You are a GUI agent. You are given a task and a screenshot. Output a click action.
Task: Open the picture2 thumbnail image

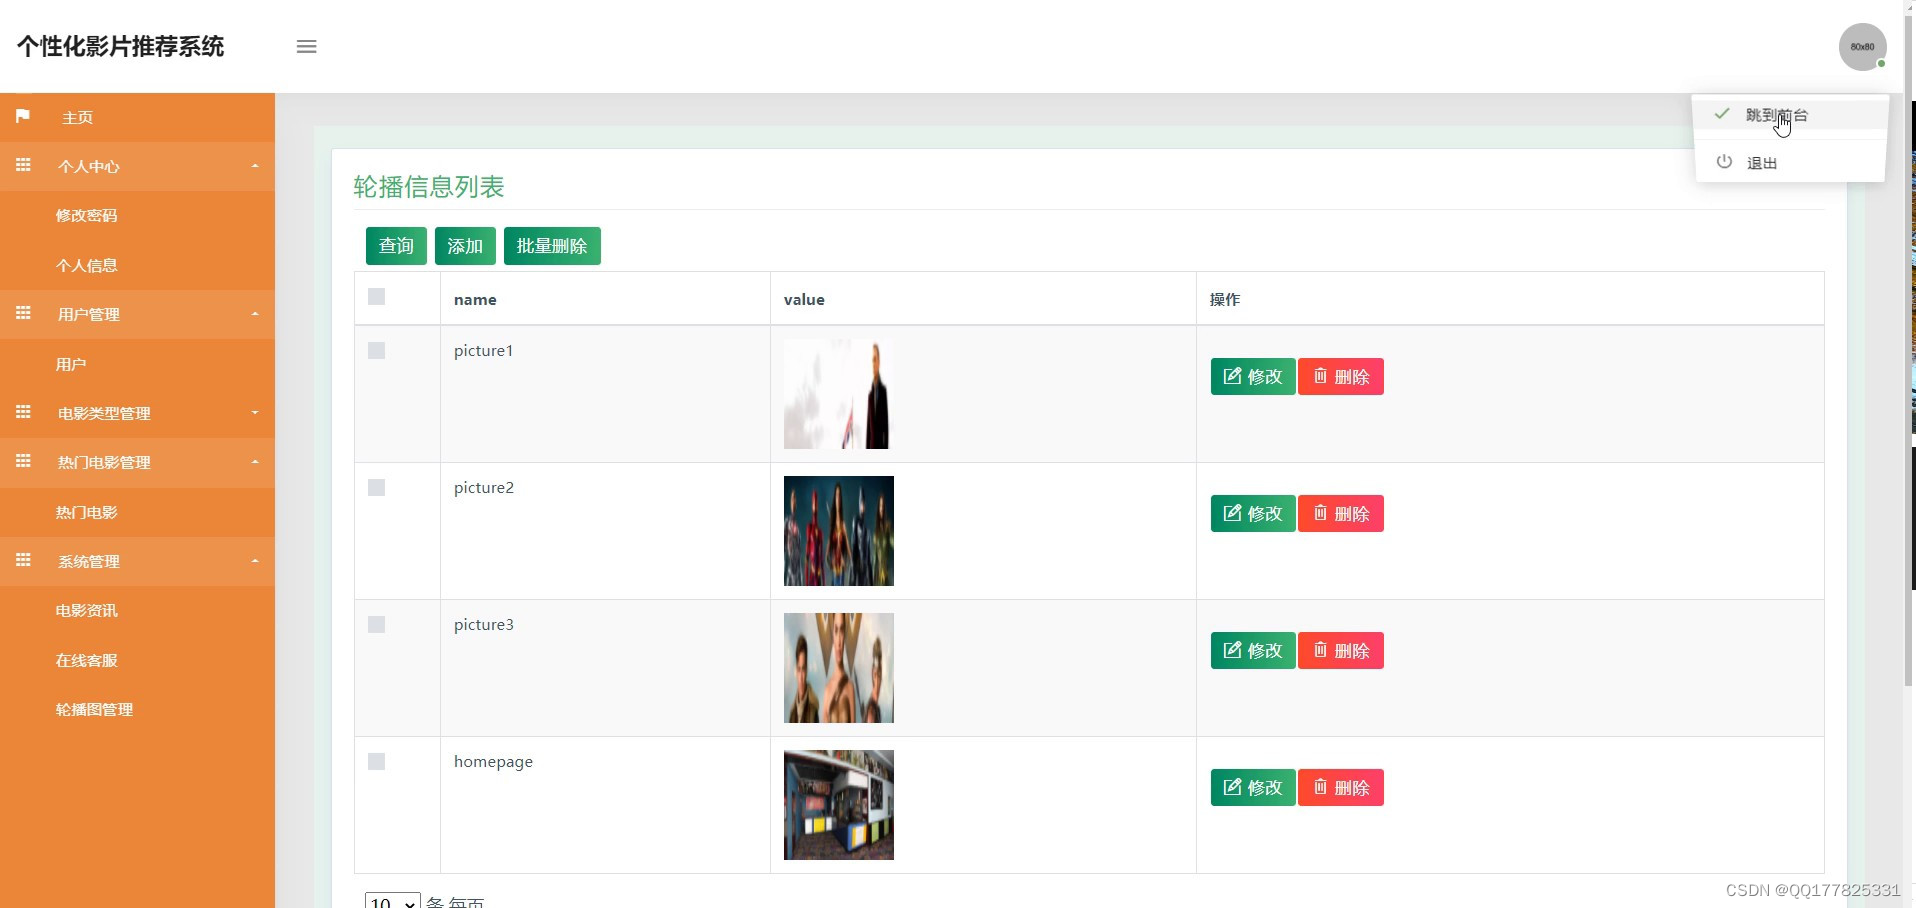(x=839, y=531)
